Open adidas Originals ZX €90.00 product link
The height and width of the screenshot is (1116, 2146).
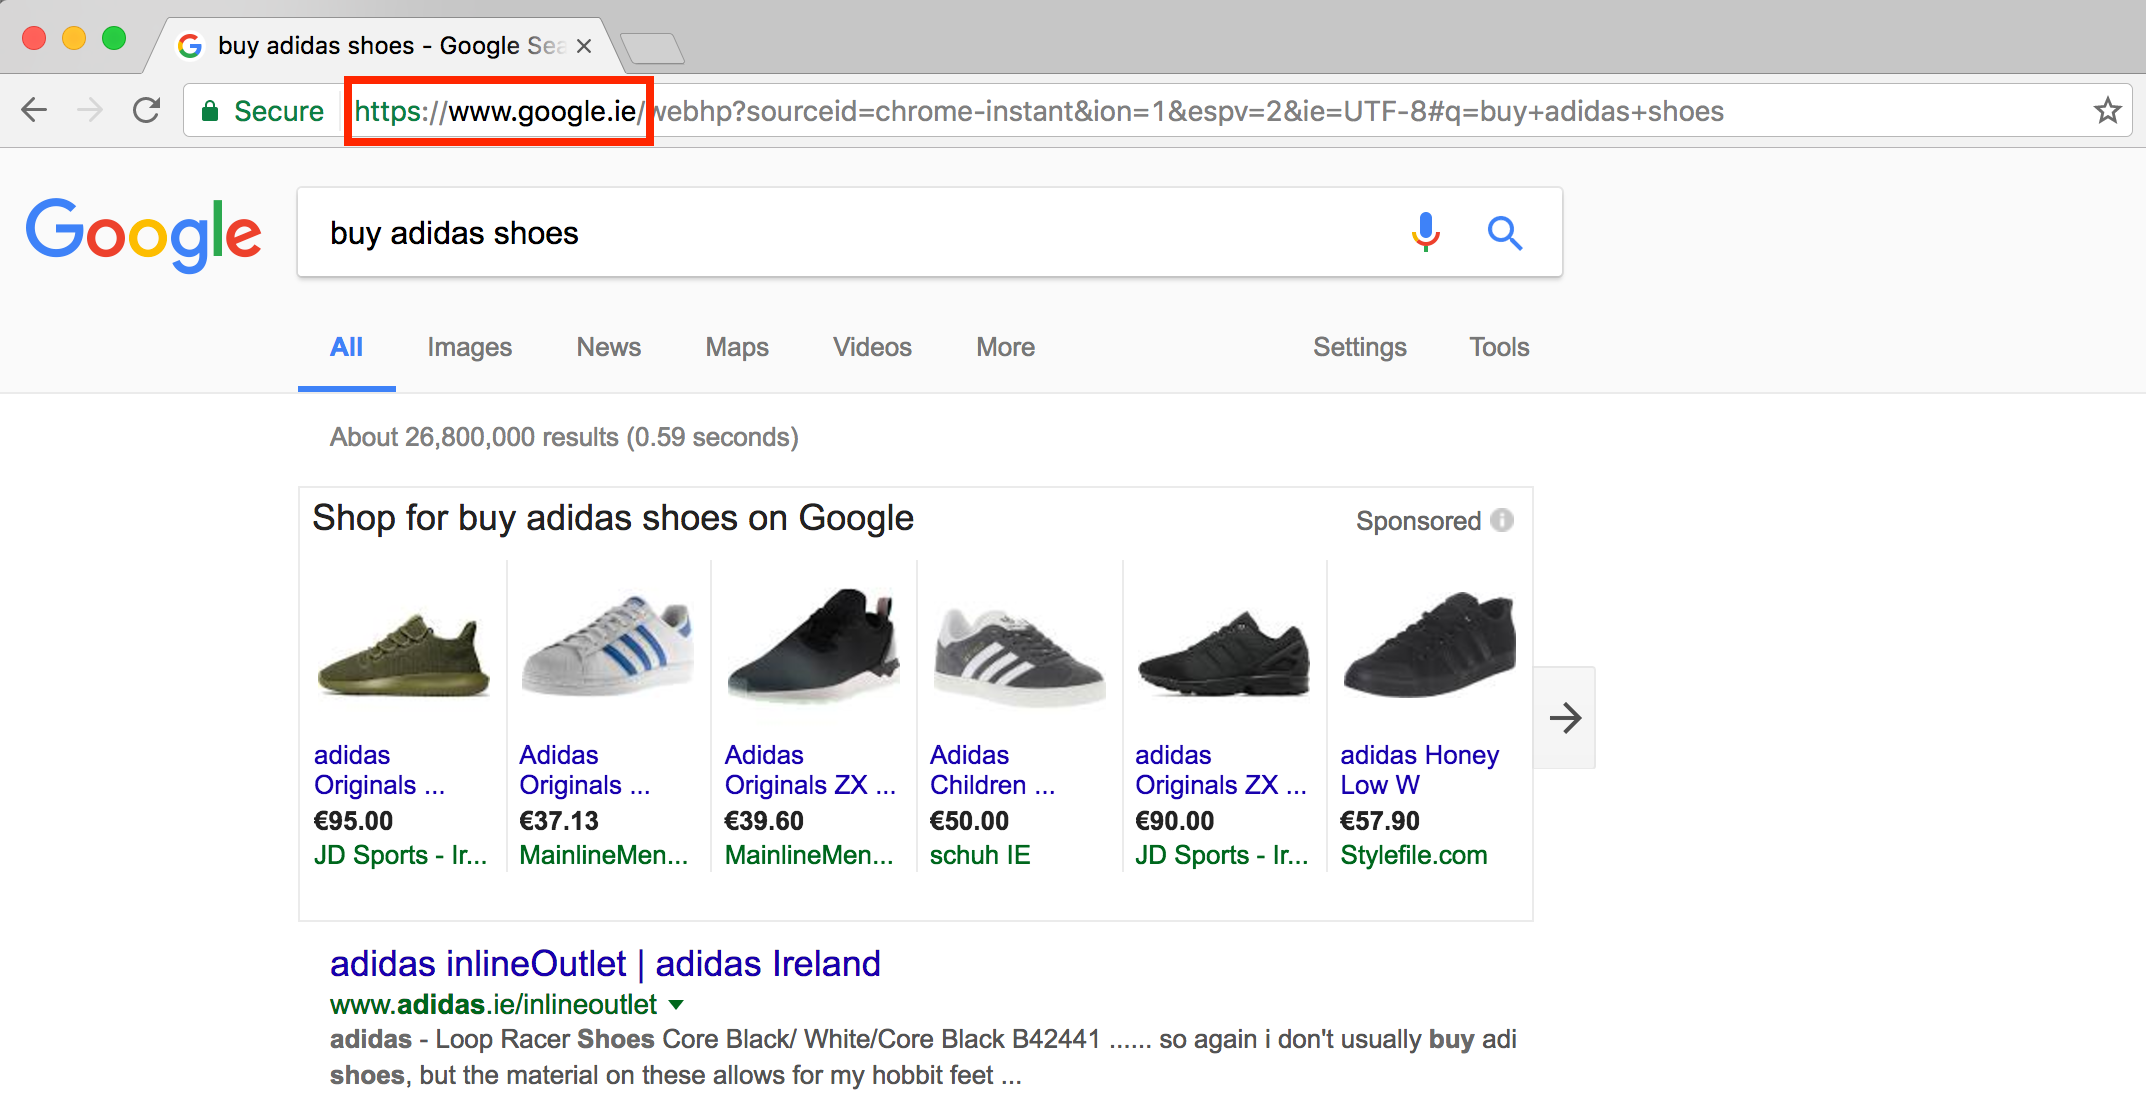tap(1221, 770)
